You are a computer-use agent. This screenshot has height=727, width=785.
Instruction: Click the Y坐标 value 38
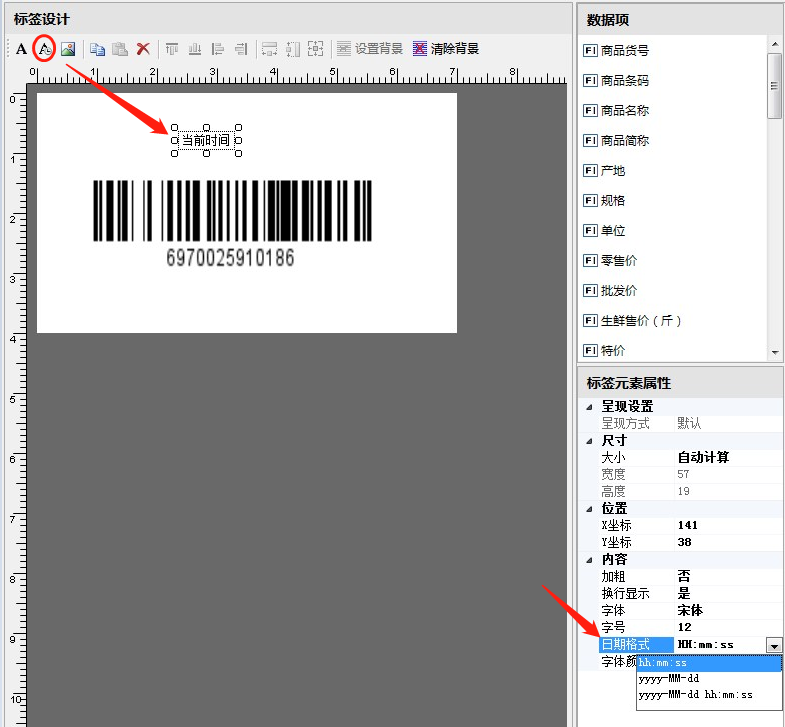(x=684, y=542)
